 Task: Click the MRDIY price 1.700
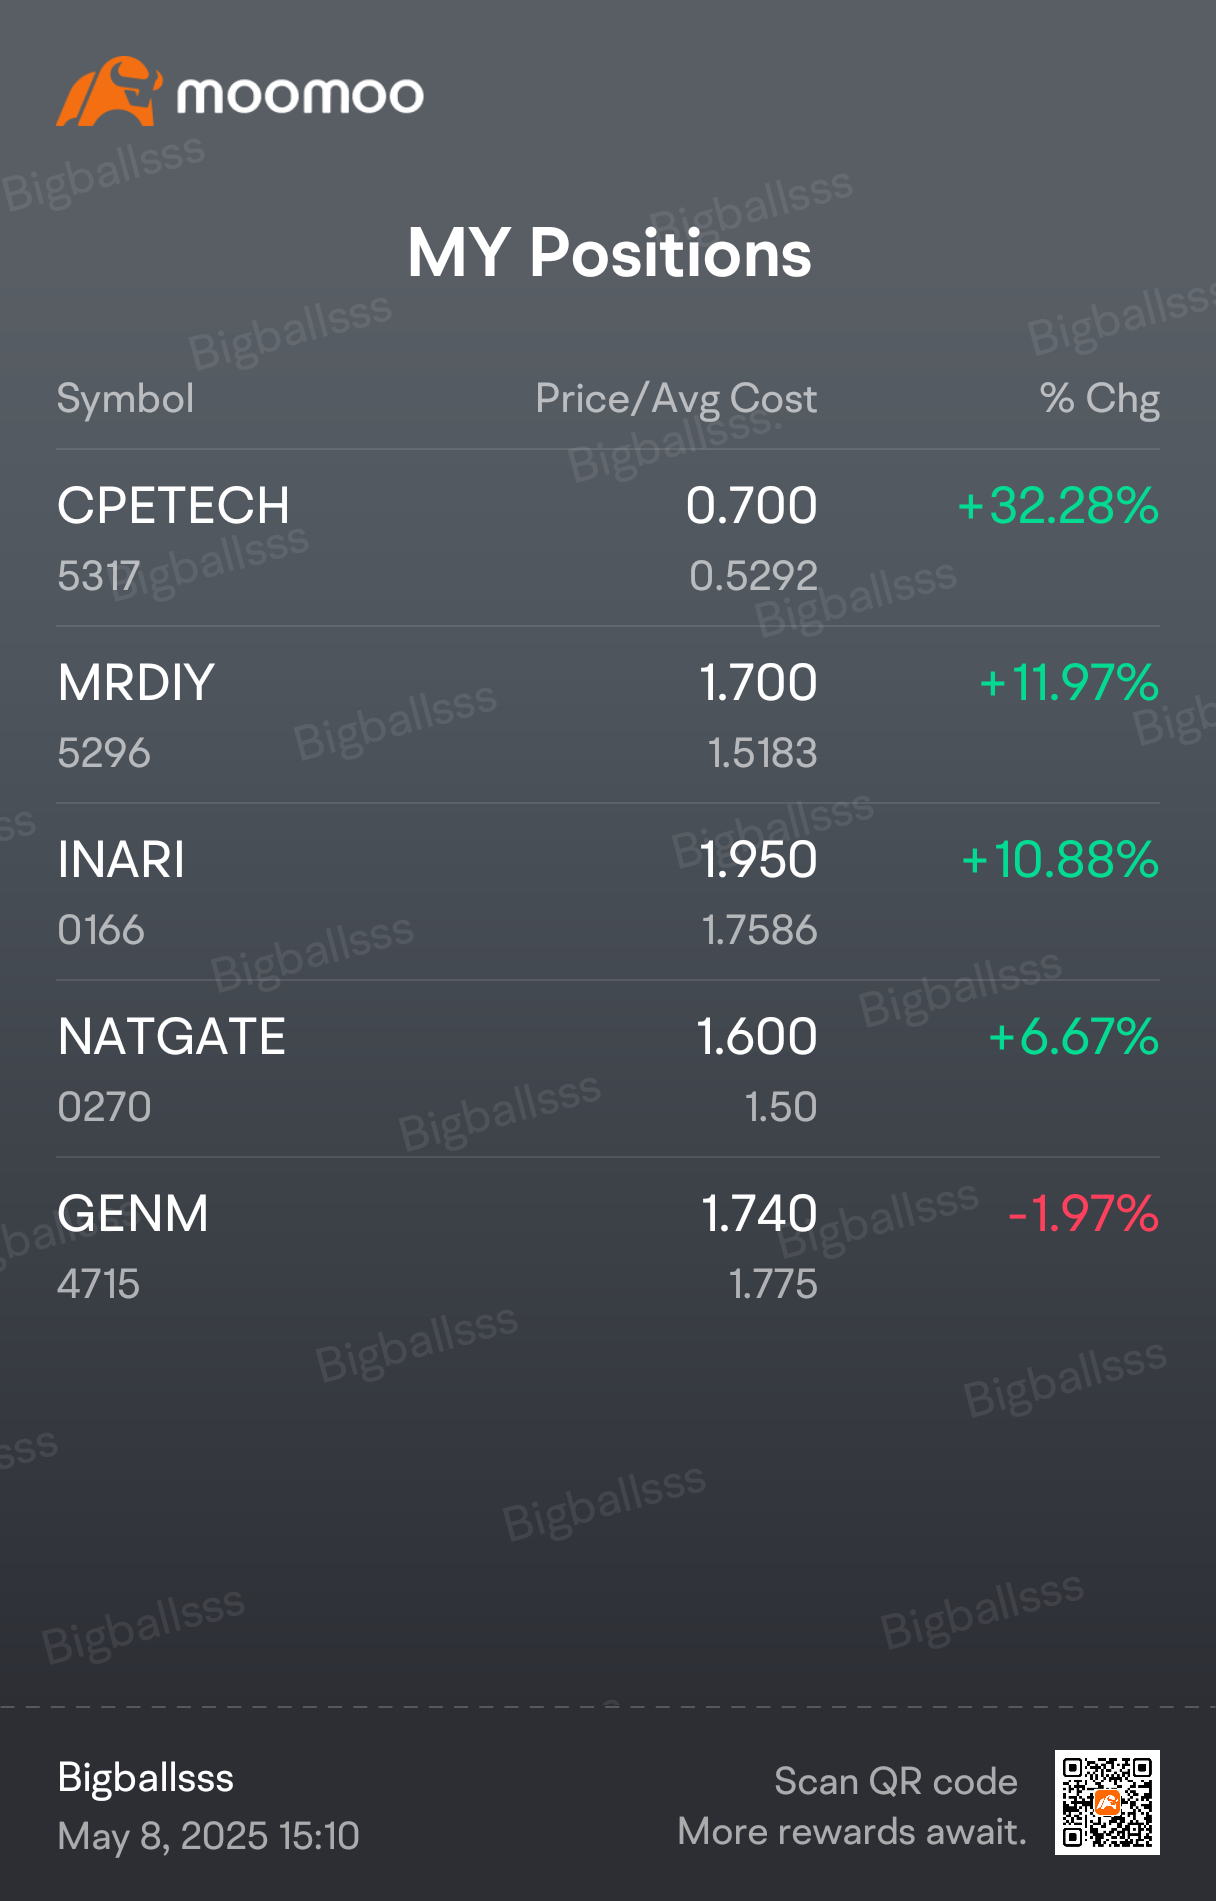(758, 683)
